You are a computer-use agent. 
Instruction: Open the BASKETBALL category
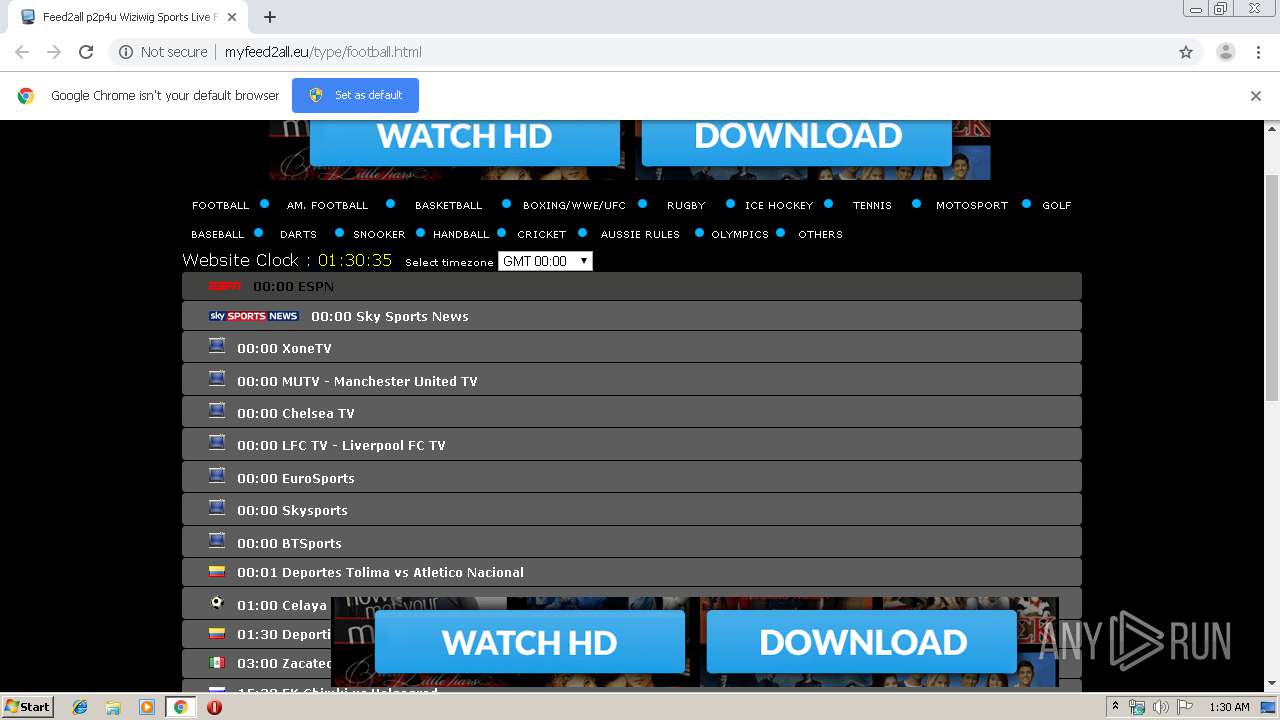tap(448, 205)
